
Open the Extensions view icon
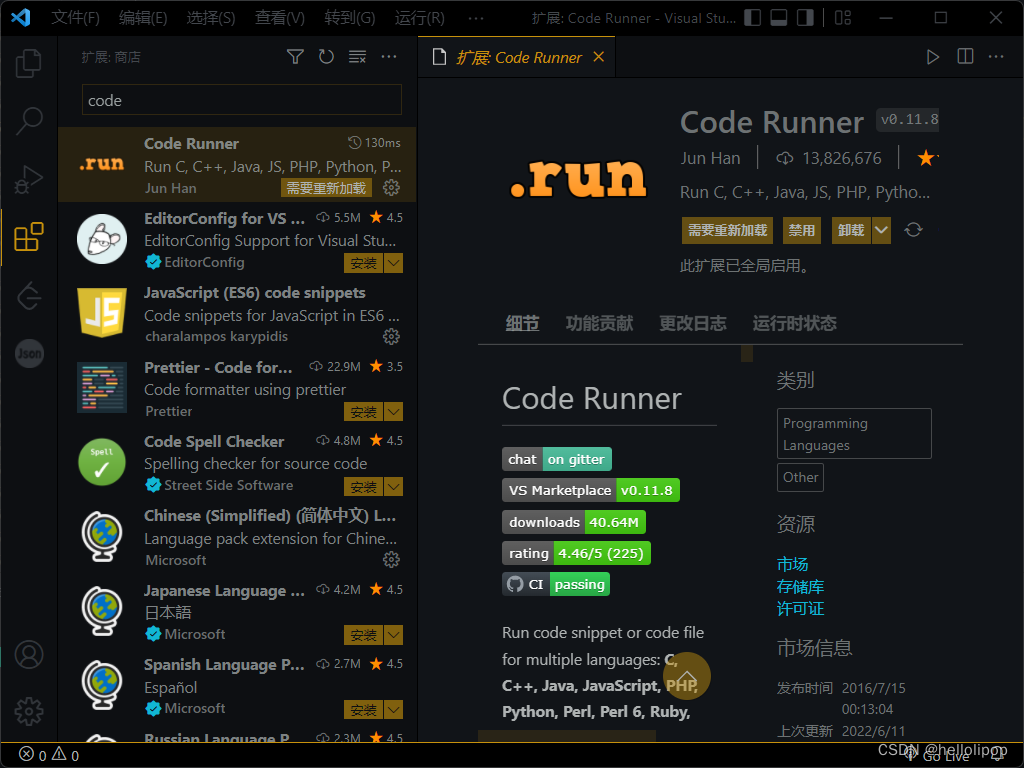pyautogui.click(x=29, y=236)
